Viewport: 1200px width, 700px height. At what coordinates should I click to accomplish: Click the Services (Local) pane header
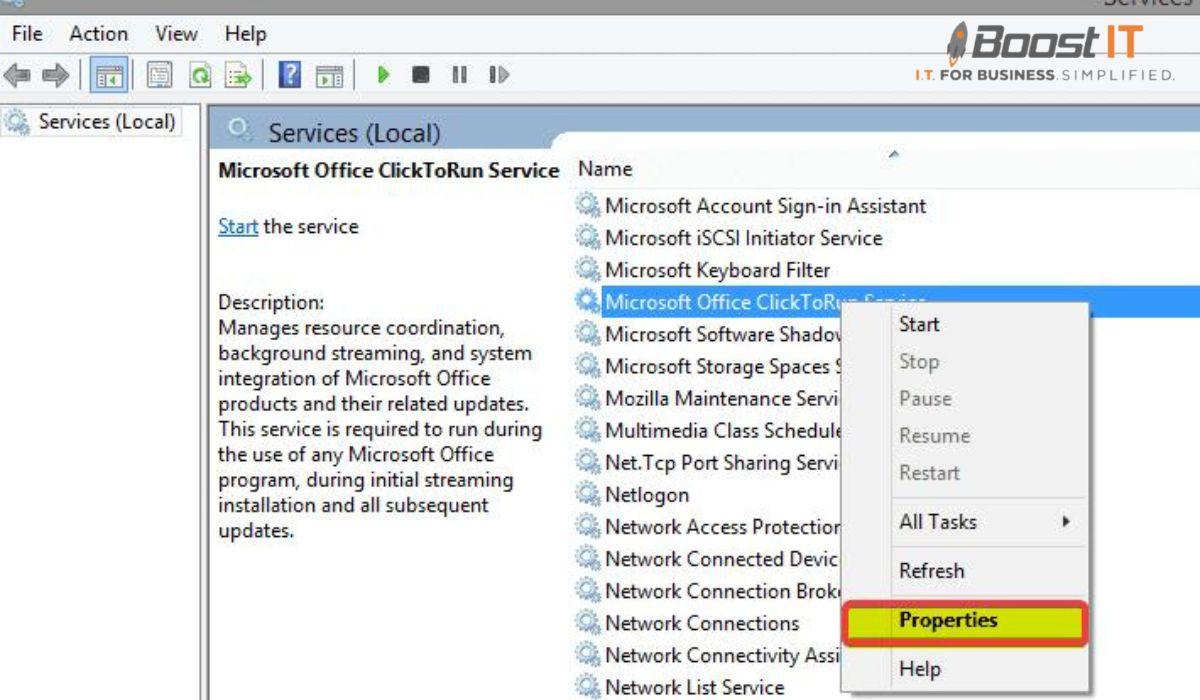(354, 132)
